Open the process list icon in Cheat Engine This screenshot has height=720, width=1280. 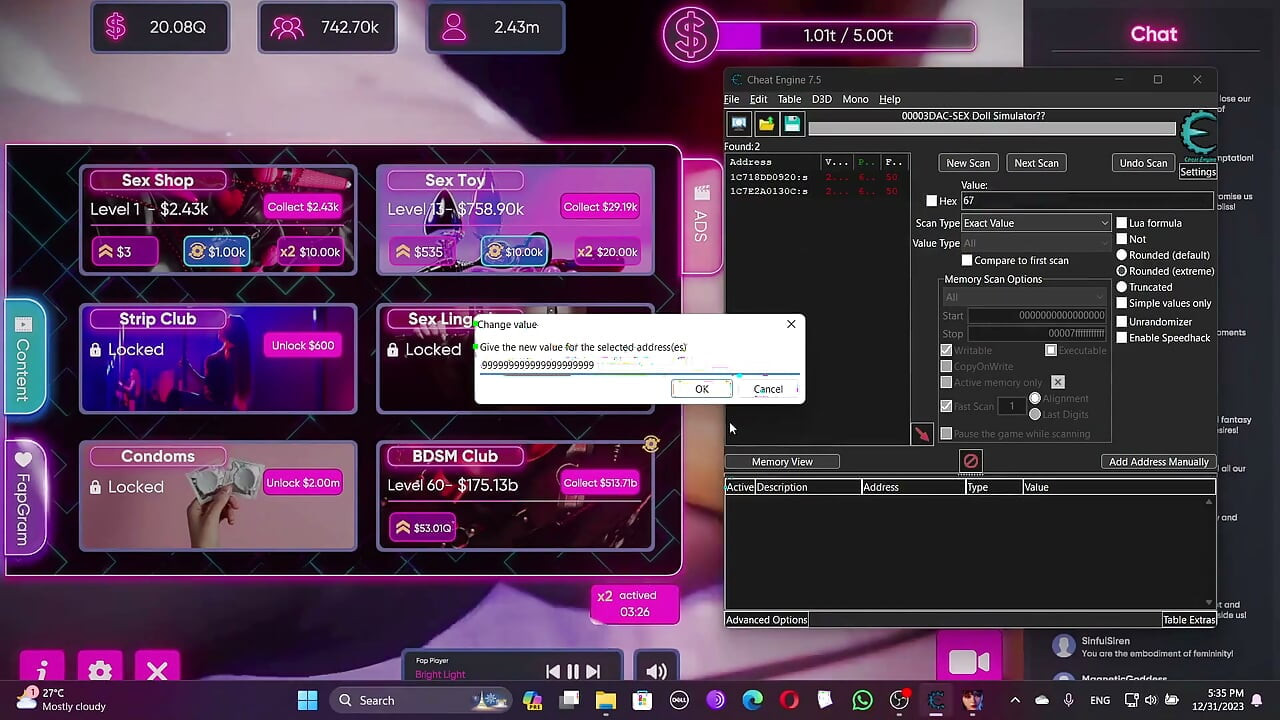739,124
